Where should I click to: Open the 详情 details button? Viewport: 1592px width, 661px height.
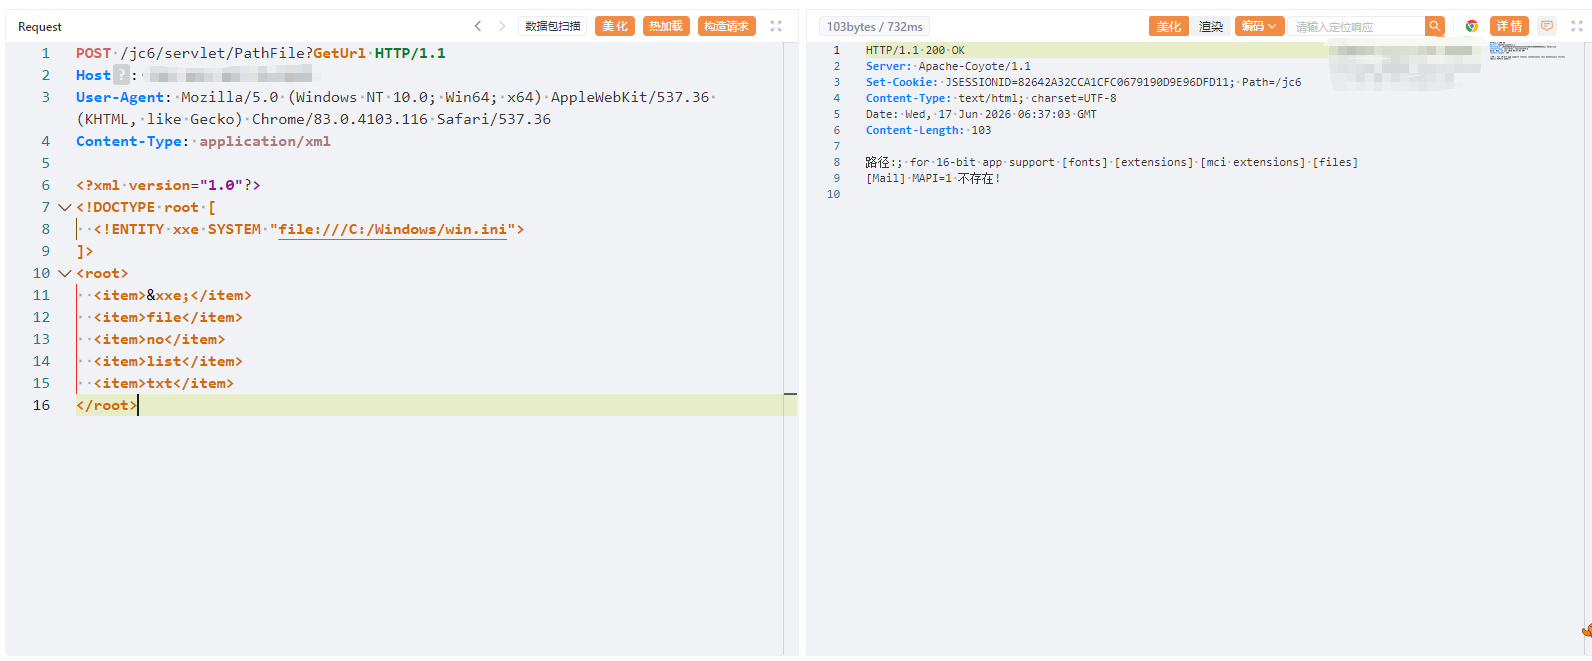[x=1509, y=26]
